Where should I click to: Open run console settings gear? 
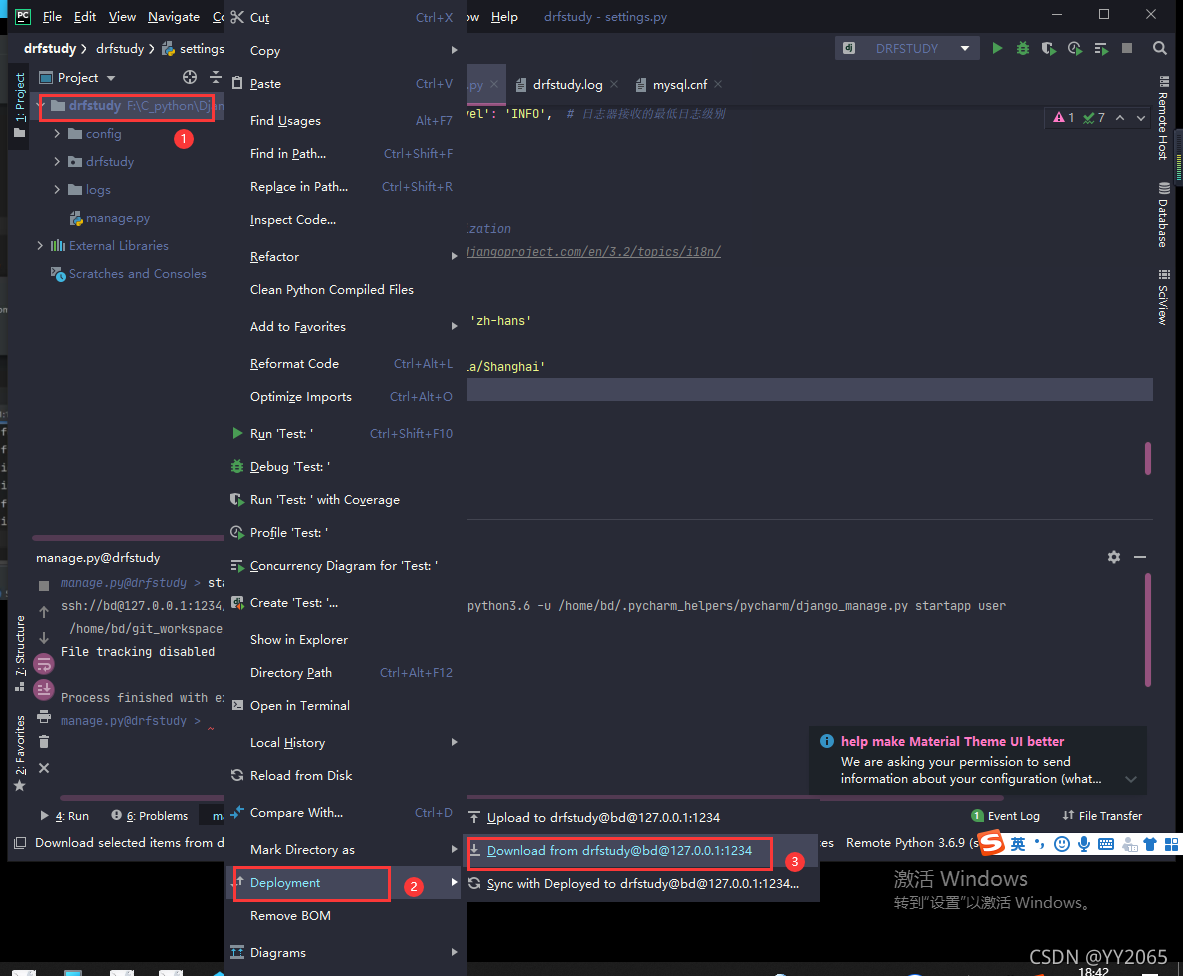click(x=1114, y=557)
